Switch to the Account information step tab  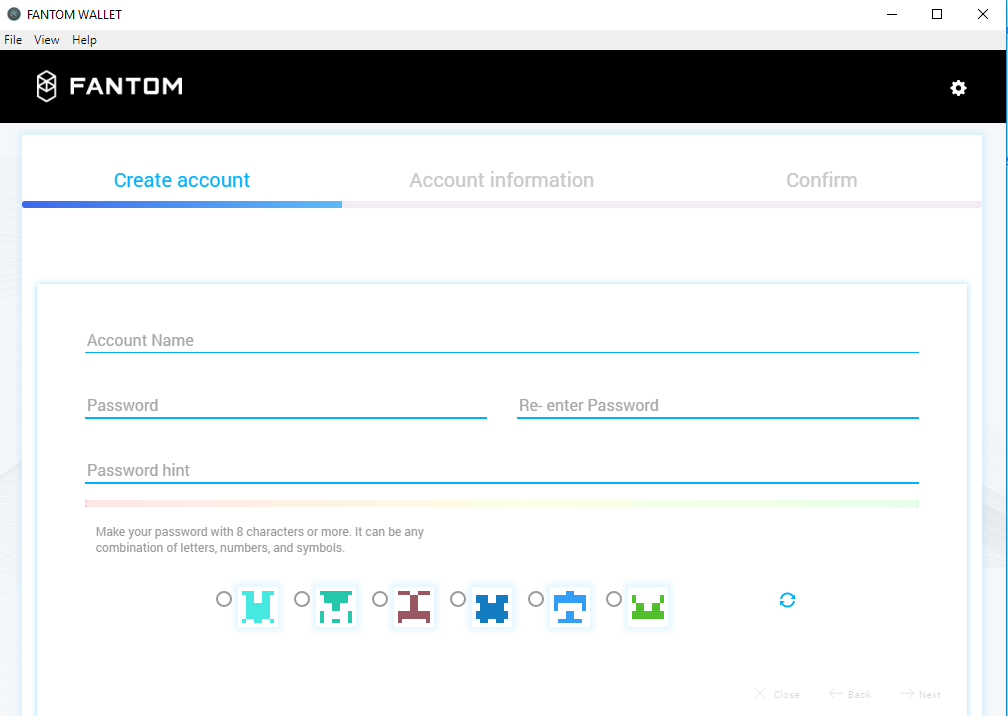[501, 180]
